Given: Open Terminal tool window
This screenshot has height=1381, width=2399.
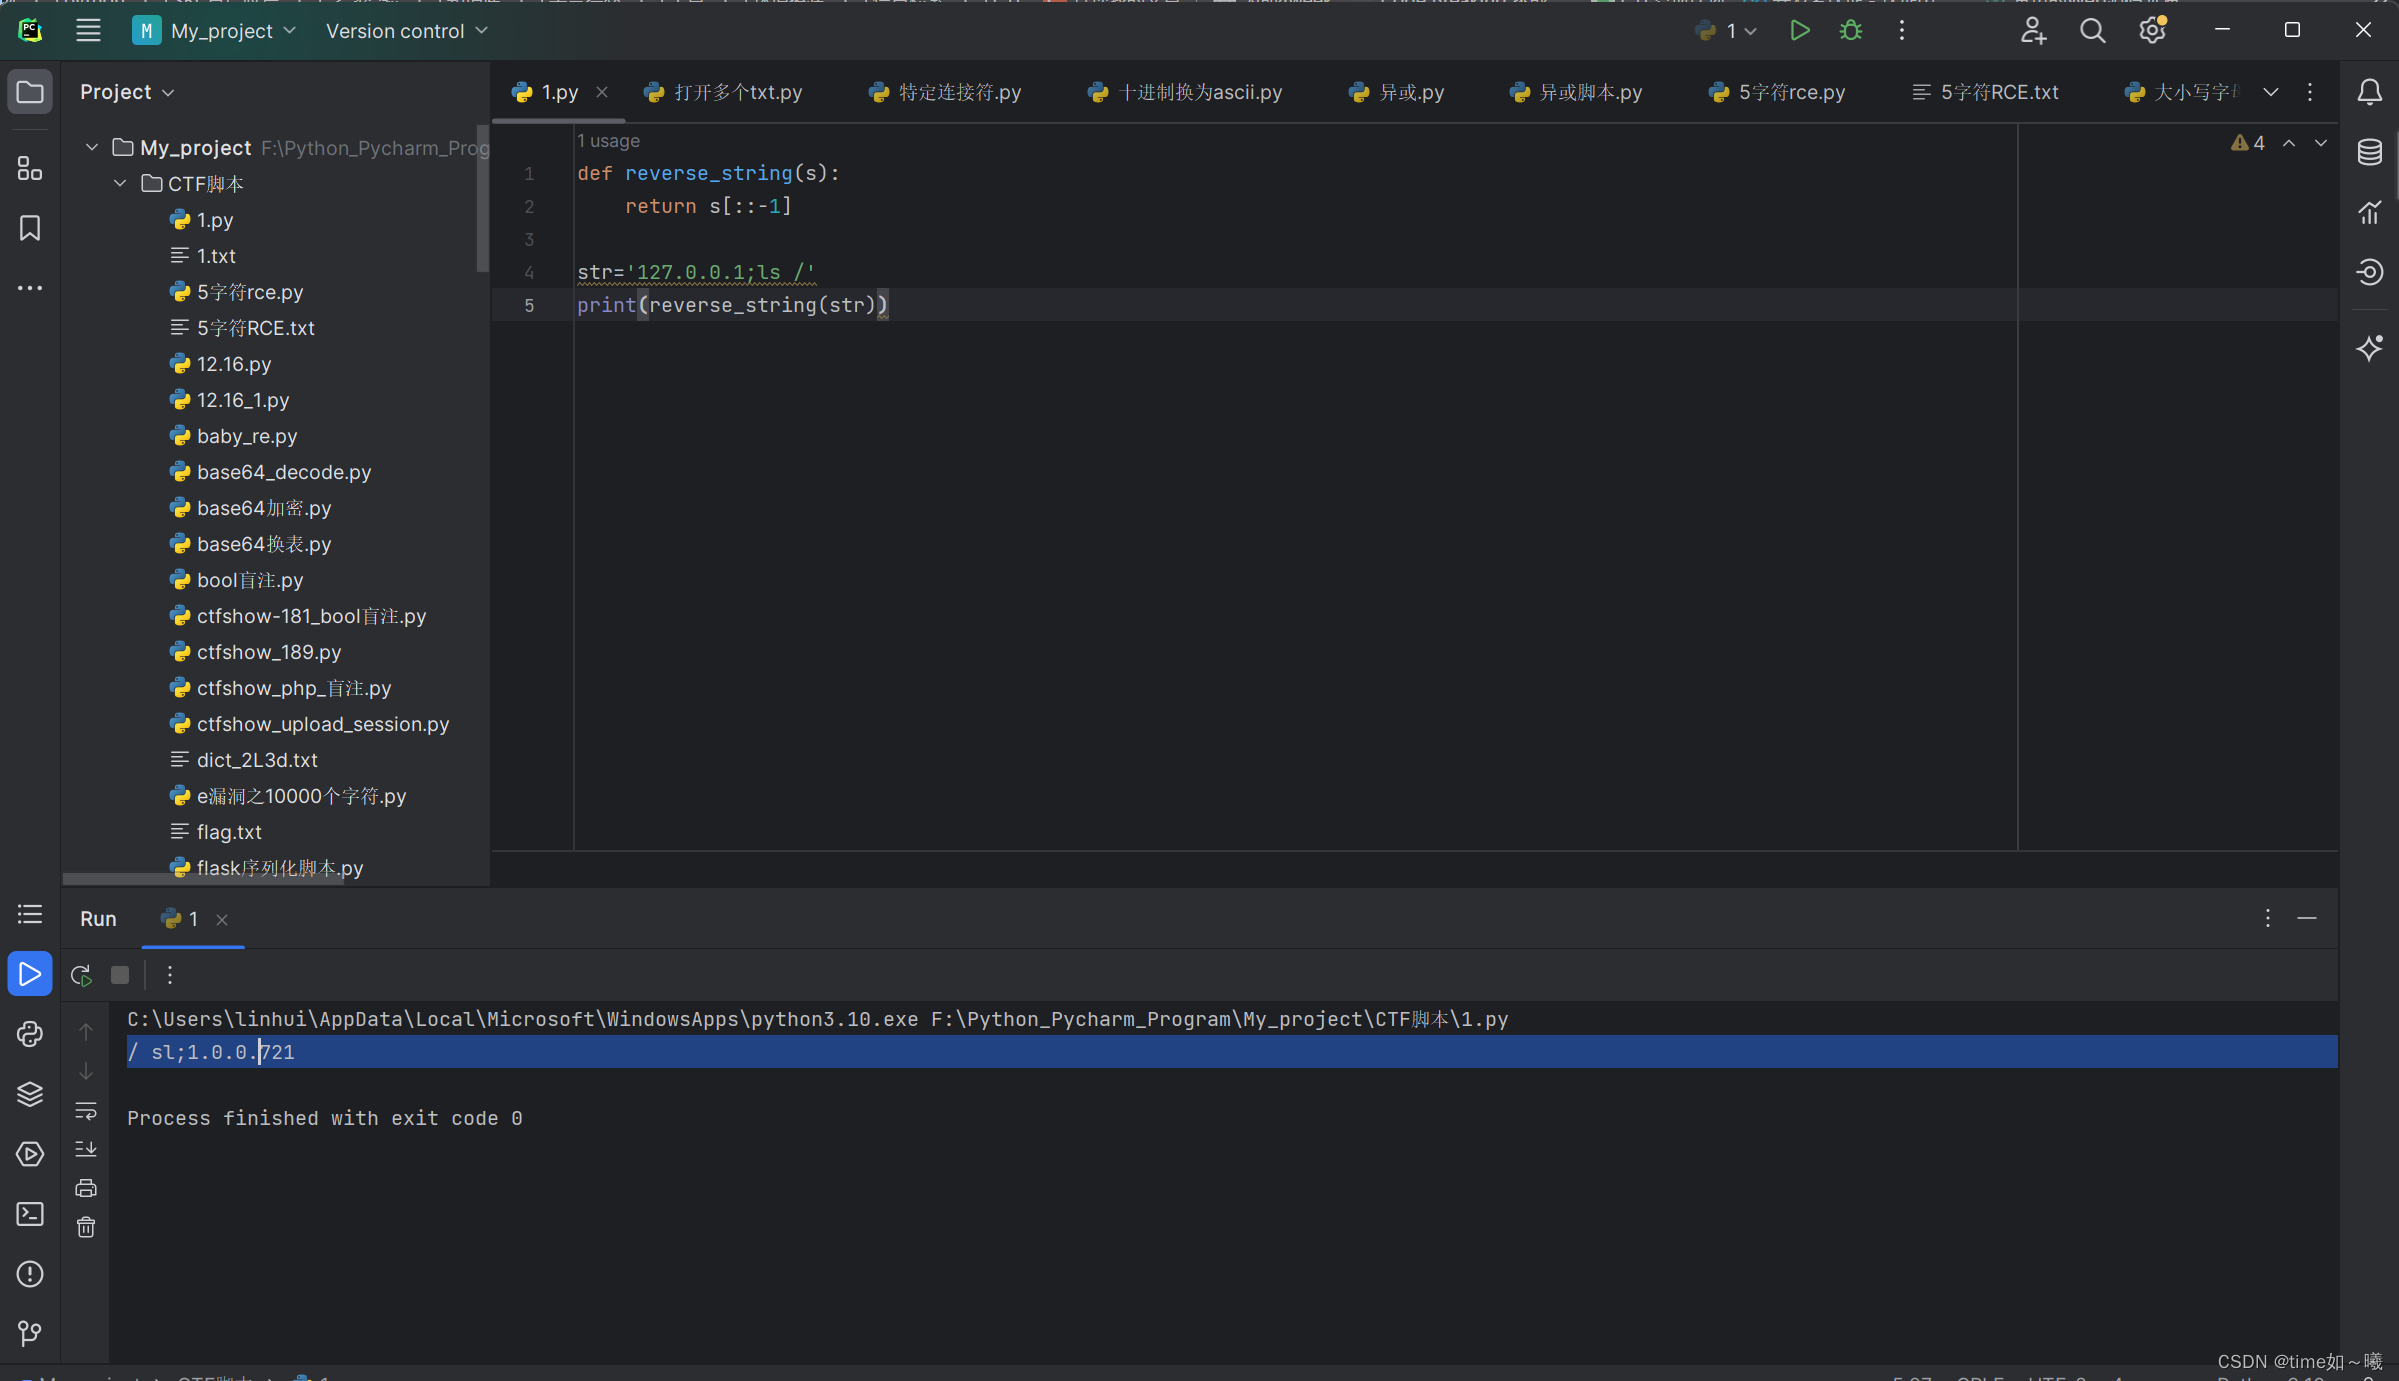Looking at the screenshot, I should point(30,1214).
